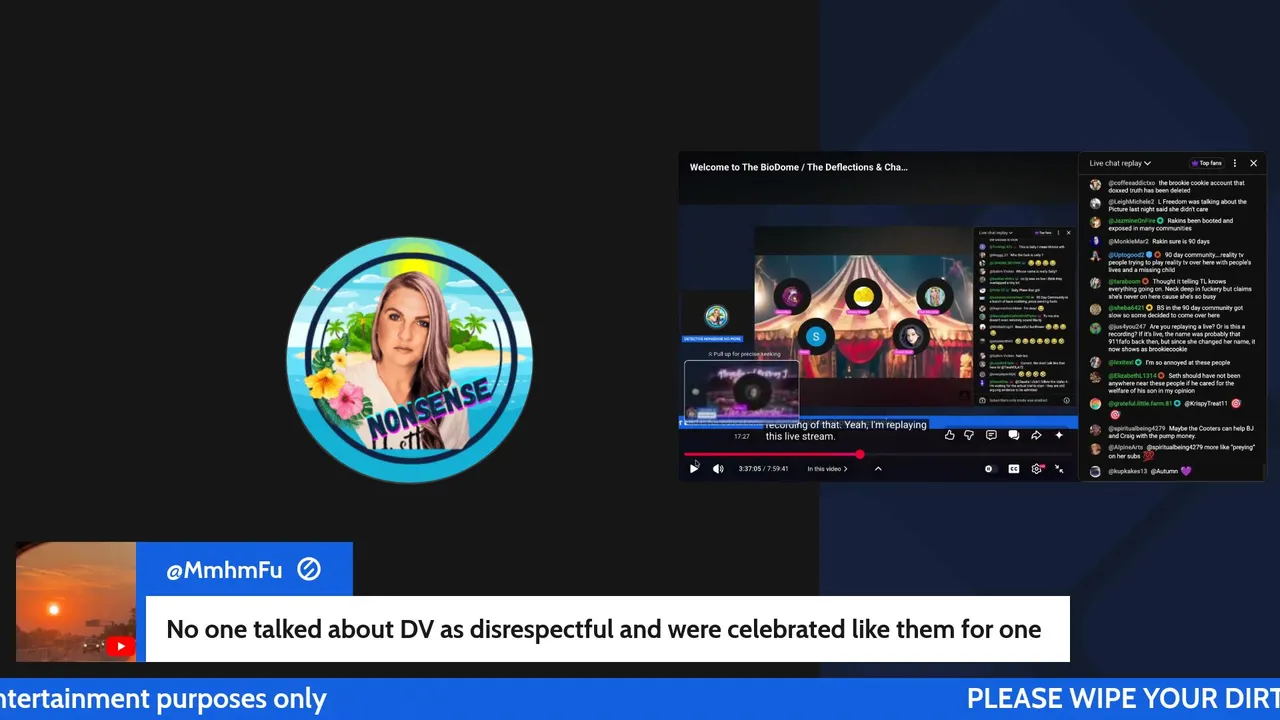Exit full screen using collapse arrows icon
Screen dimensions: 1280x720
(1059, 468)
